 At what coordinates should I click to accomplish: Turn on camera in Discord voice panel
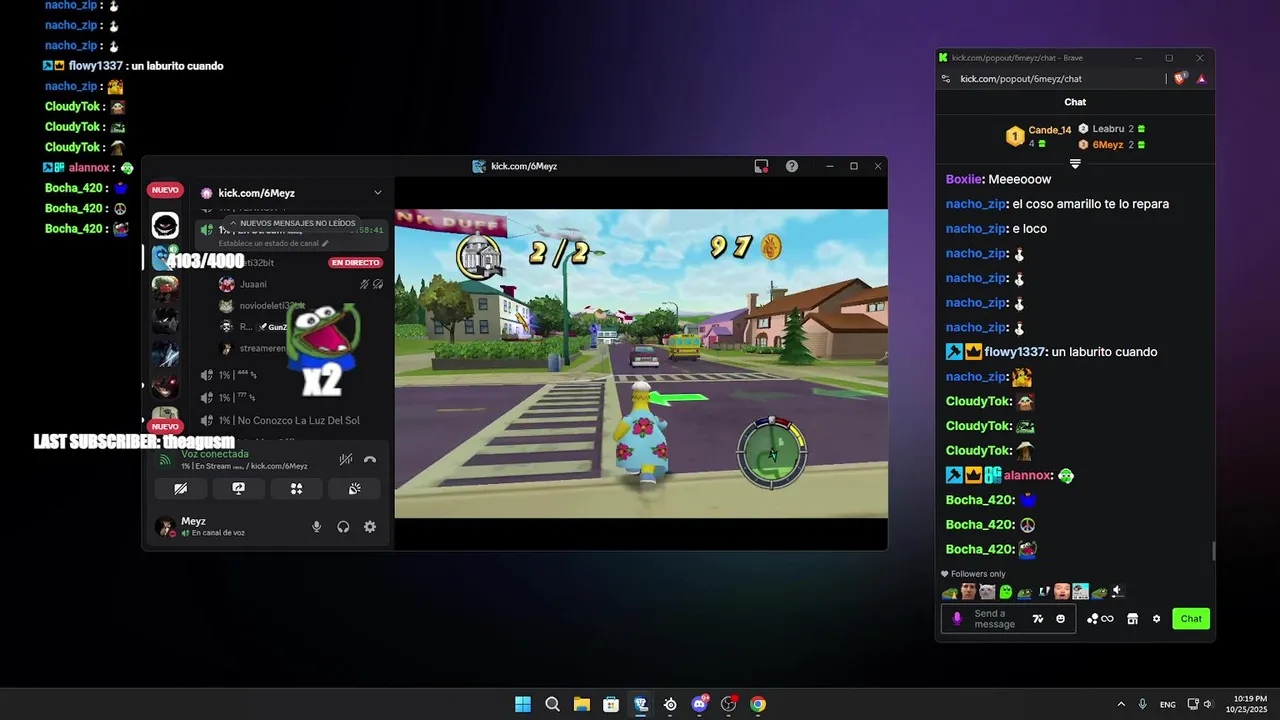[180, 489]
